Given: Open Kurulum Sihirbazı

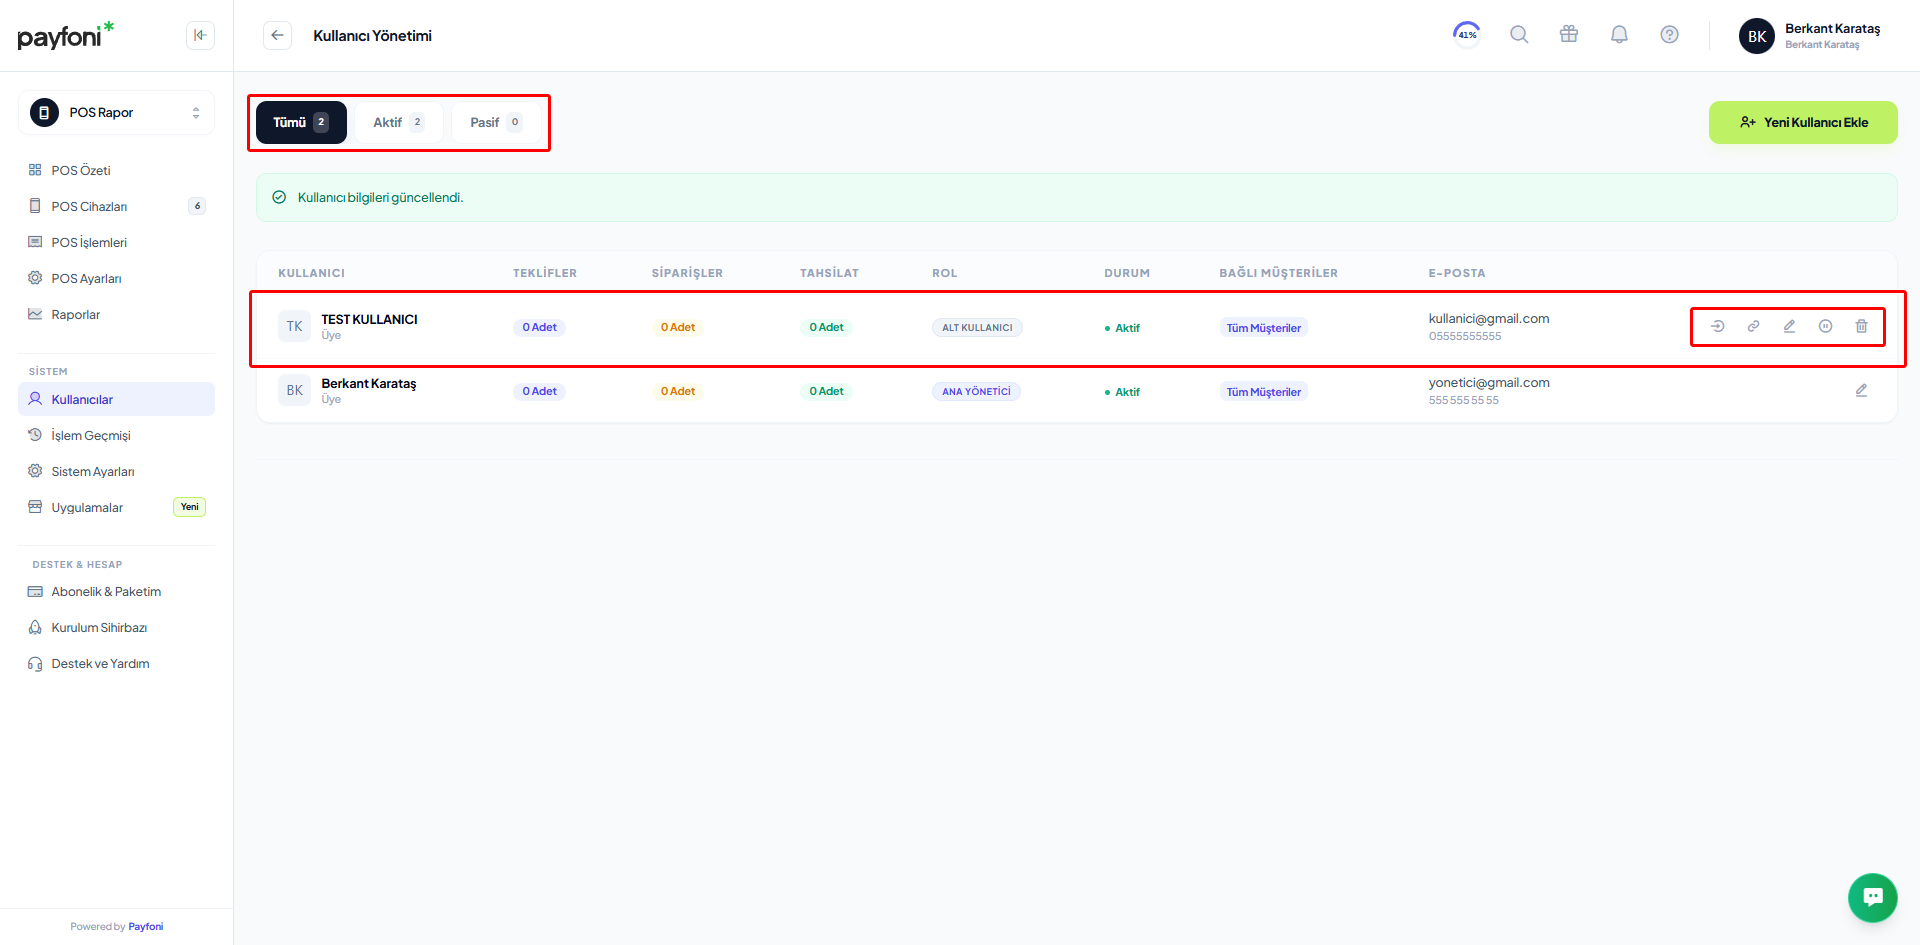Looking at the screenshot, I should 116,627.
